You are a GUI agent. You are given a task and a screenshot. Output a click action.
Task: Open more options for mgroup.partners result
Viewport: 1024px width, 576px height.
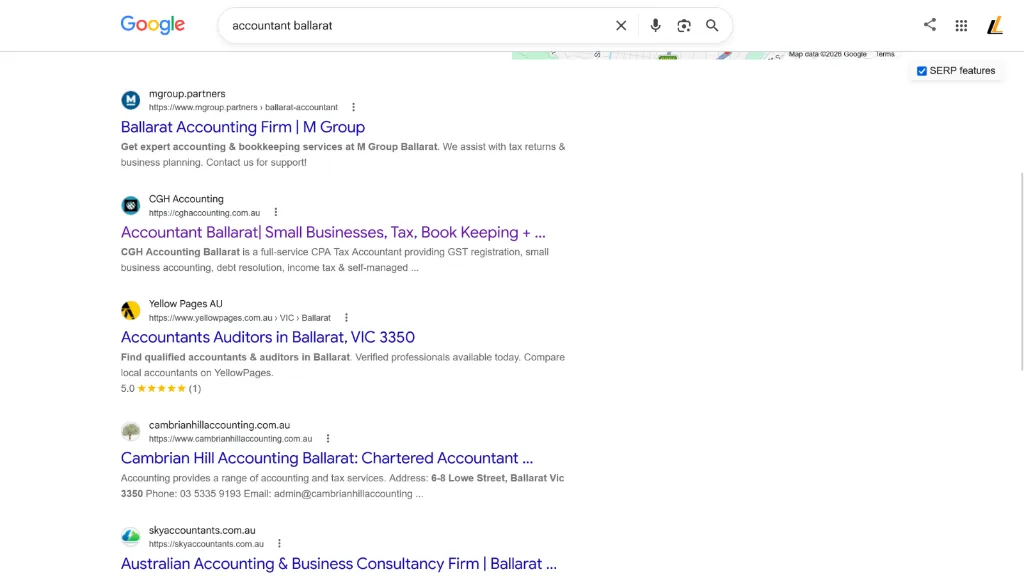coord(353,107)
